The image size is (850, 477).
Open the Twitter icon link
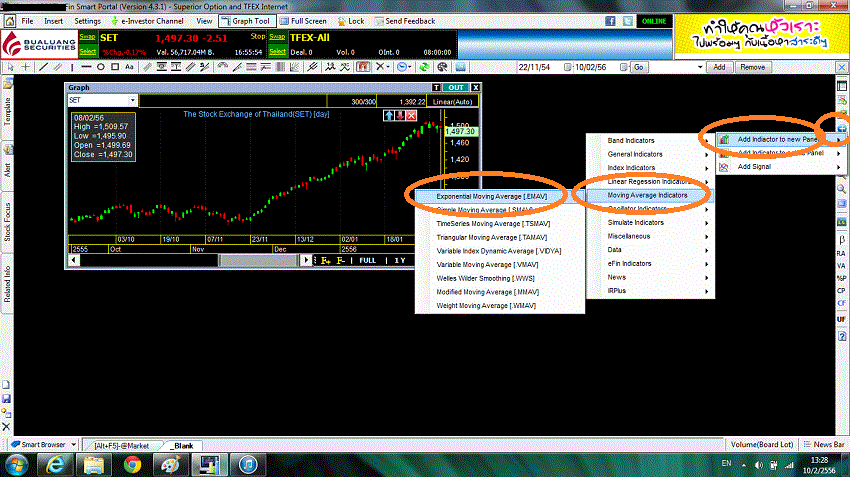pyautogui.click(x=628, y=21)
